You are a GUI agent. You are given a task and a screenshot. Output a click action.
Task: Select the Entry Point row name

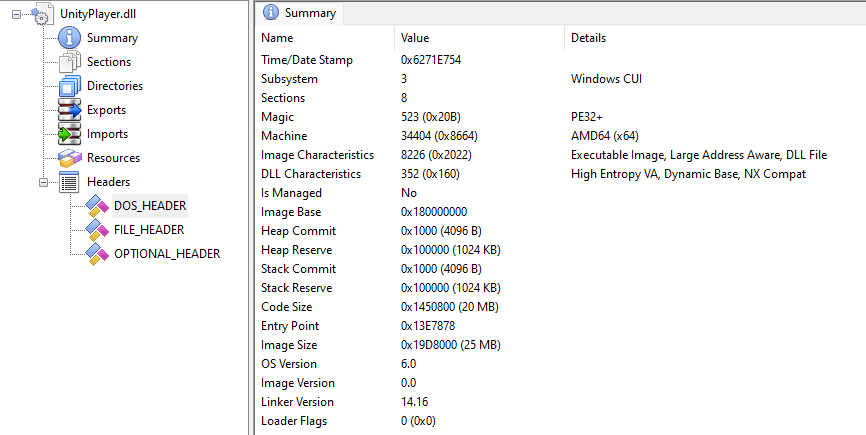point(290,326)
